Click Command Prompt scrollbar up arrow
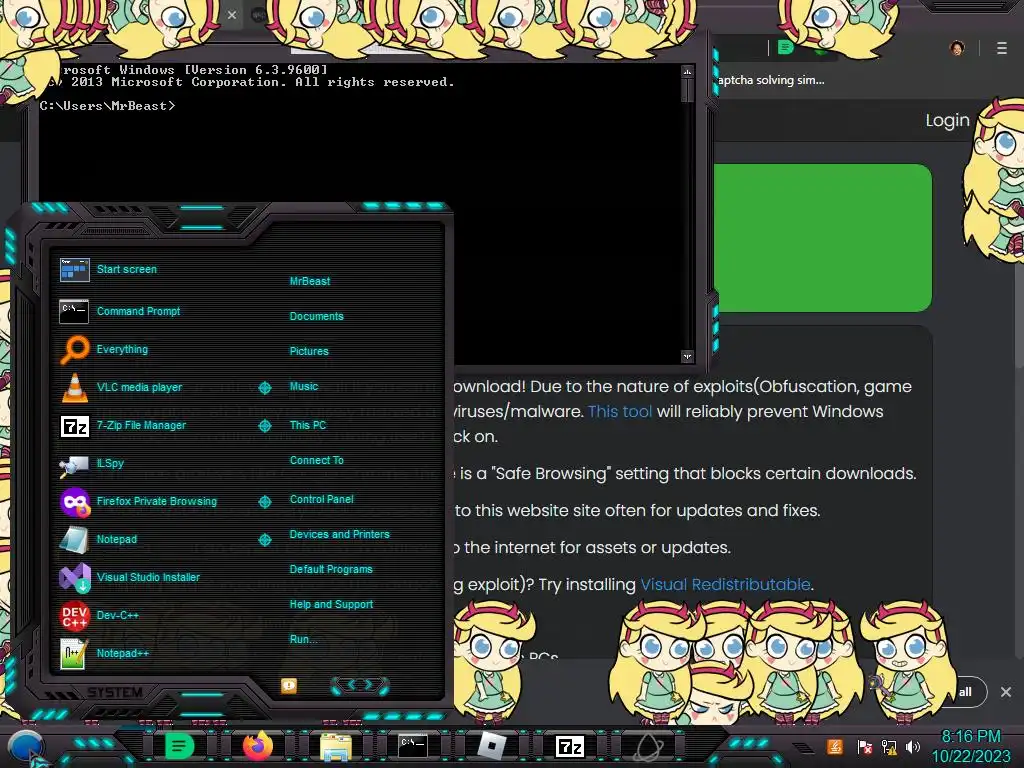The width and height of the screenshot is (1024, 768). (687, 71)
